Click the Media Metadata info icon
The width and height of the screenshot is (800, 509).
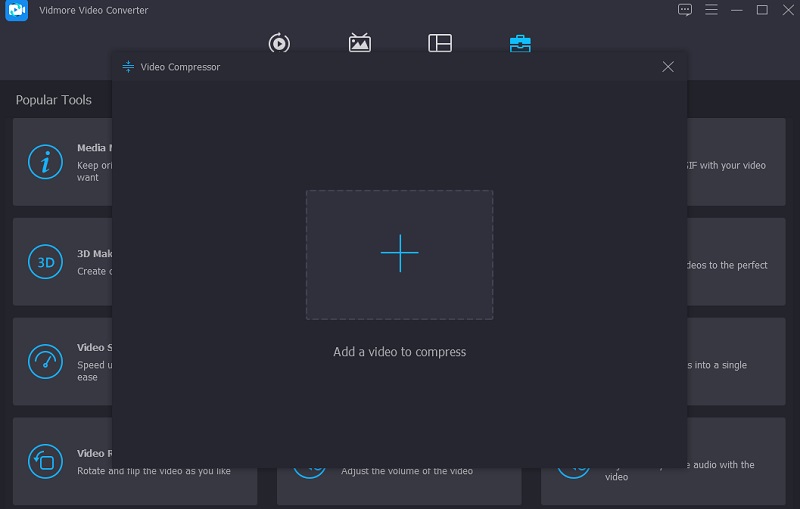(x=45, y=162)
